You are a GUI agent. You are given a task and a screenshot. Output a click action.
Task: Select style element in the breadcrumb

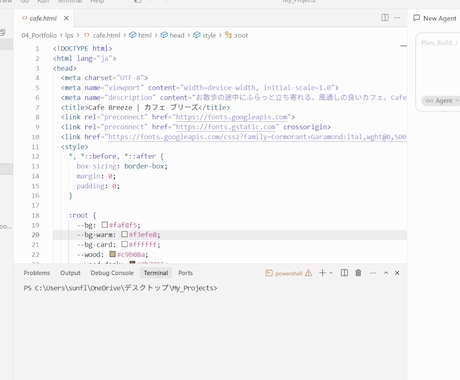click(205, 35)
